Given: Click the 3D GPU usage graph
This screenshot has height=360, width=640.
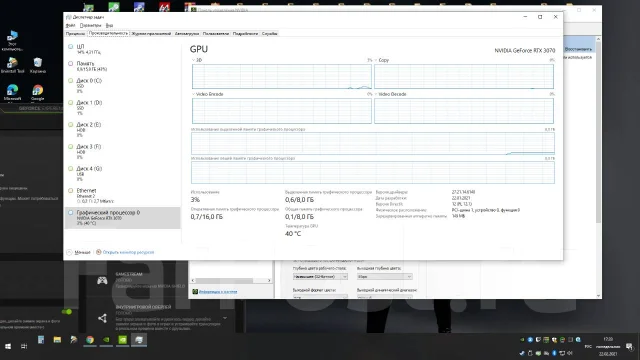Looking at the screenshot, I should click(x=282, y=76).
